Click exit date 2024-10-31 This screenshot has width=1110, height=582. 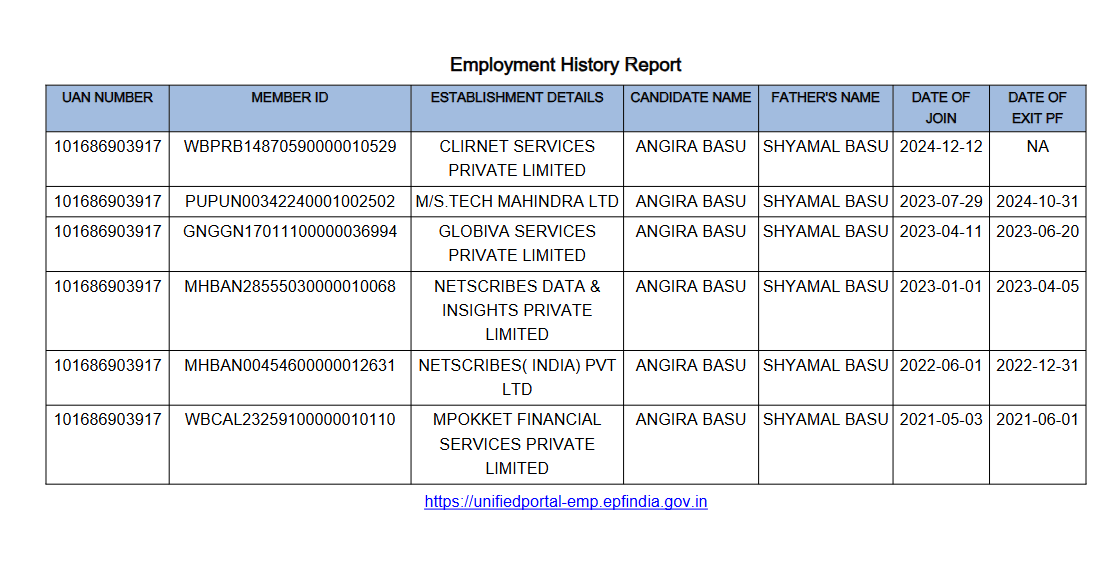click(1037, 202)
